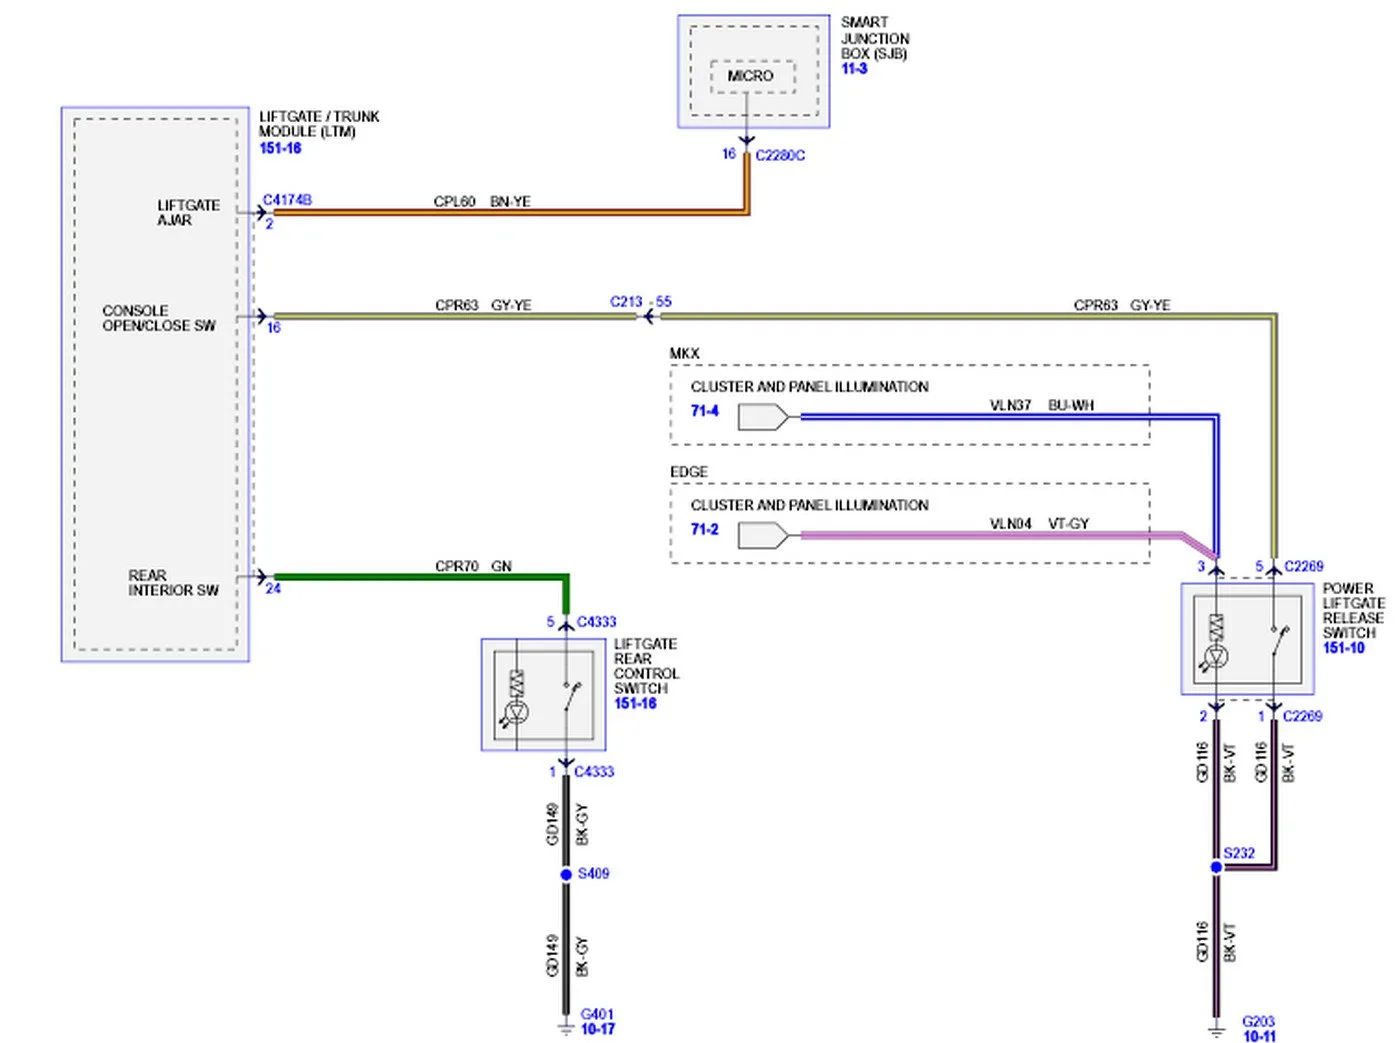The height and width of the screenshot is (1043, 1400).
Task: Click pin number 16 at C2280C
Action: coord(729,154)
